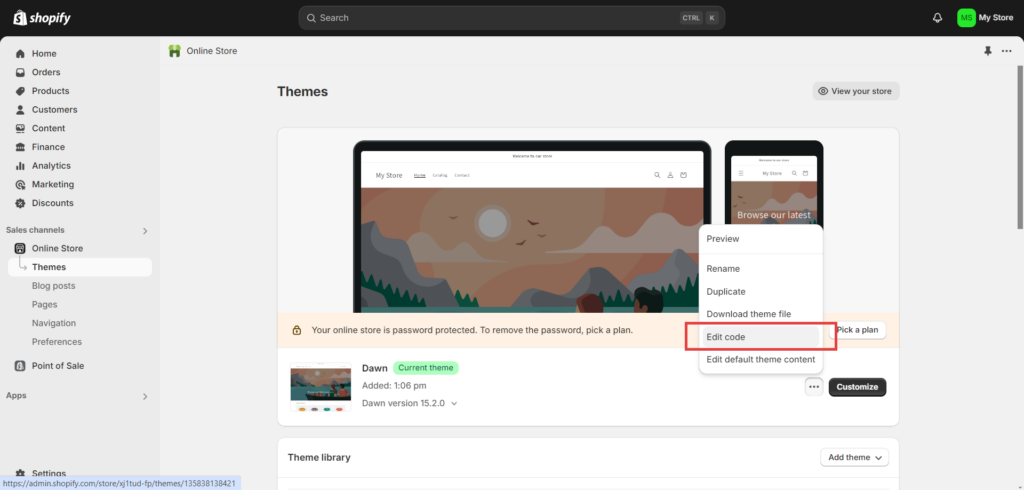Pin the Online Store page icon
This screenshot has height=490, width=1024.
[988, 51]
